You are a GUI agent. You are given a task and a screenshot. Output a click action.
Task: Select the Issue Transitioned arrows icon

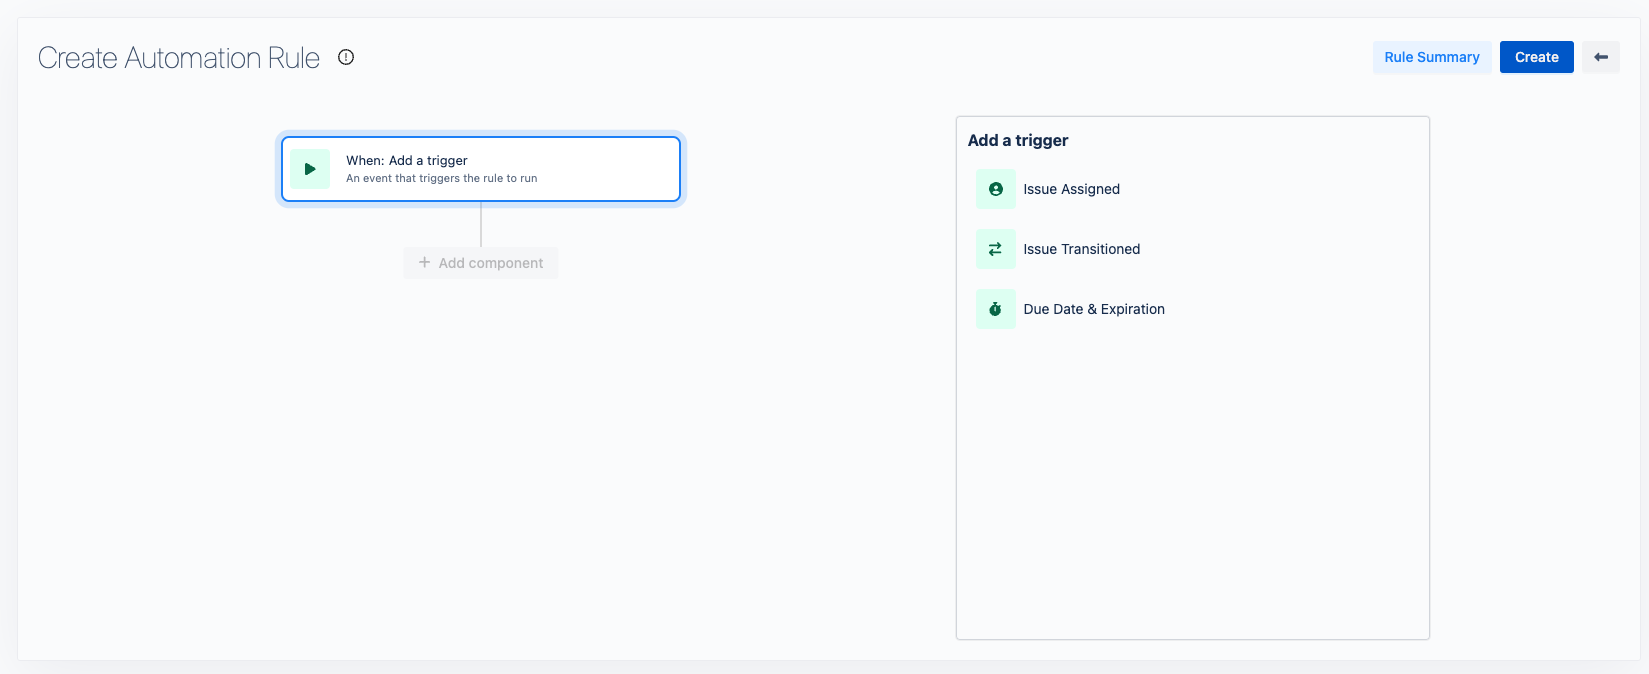tap(995, 249)
